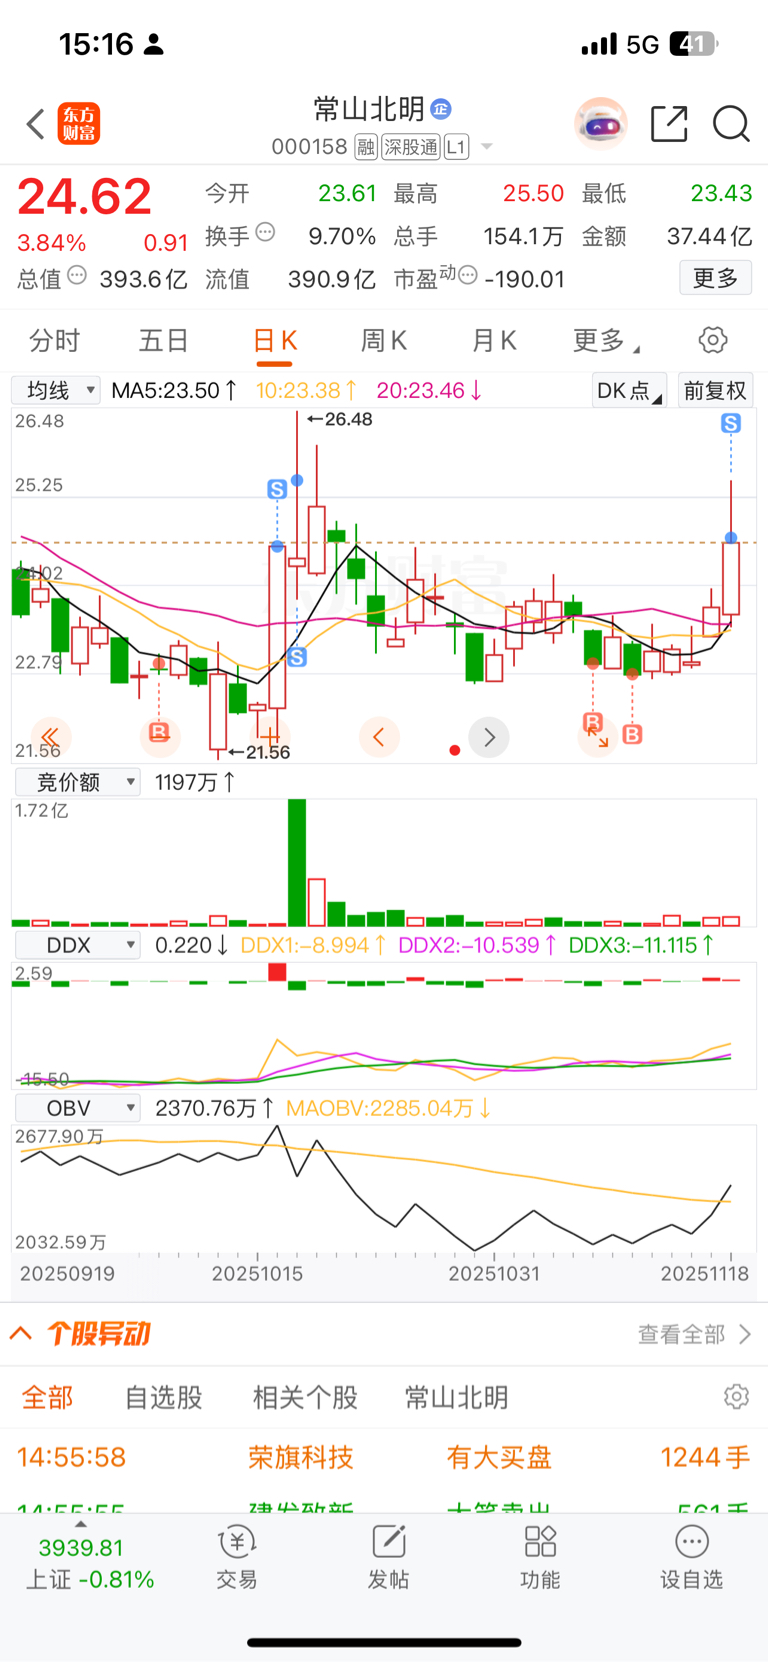Select 日K tab
Screen dimensions: 768x1662
[274, 341]
